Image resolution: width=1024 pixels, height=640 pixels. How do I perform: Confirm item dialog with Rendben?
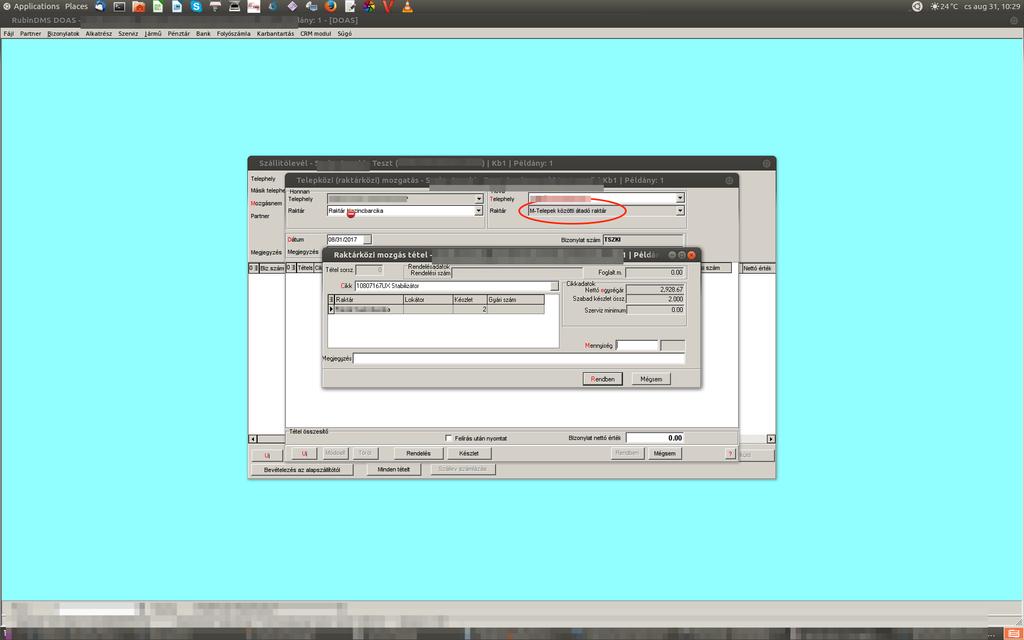click(x=602, y=379)
